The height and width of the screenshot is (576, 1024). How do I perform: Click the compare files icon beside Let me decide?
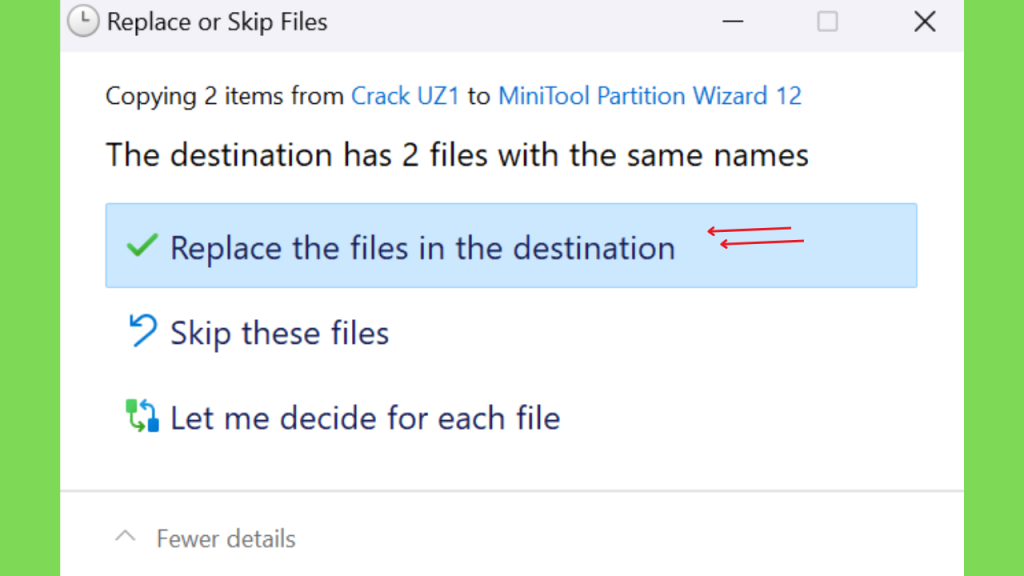click(x=142, y=416)
